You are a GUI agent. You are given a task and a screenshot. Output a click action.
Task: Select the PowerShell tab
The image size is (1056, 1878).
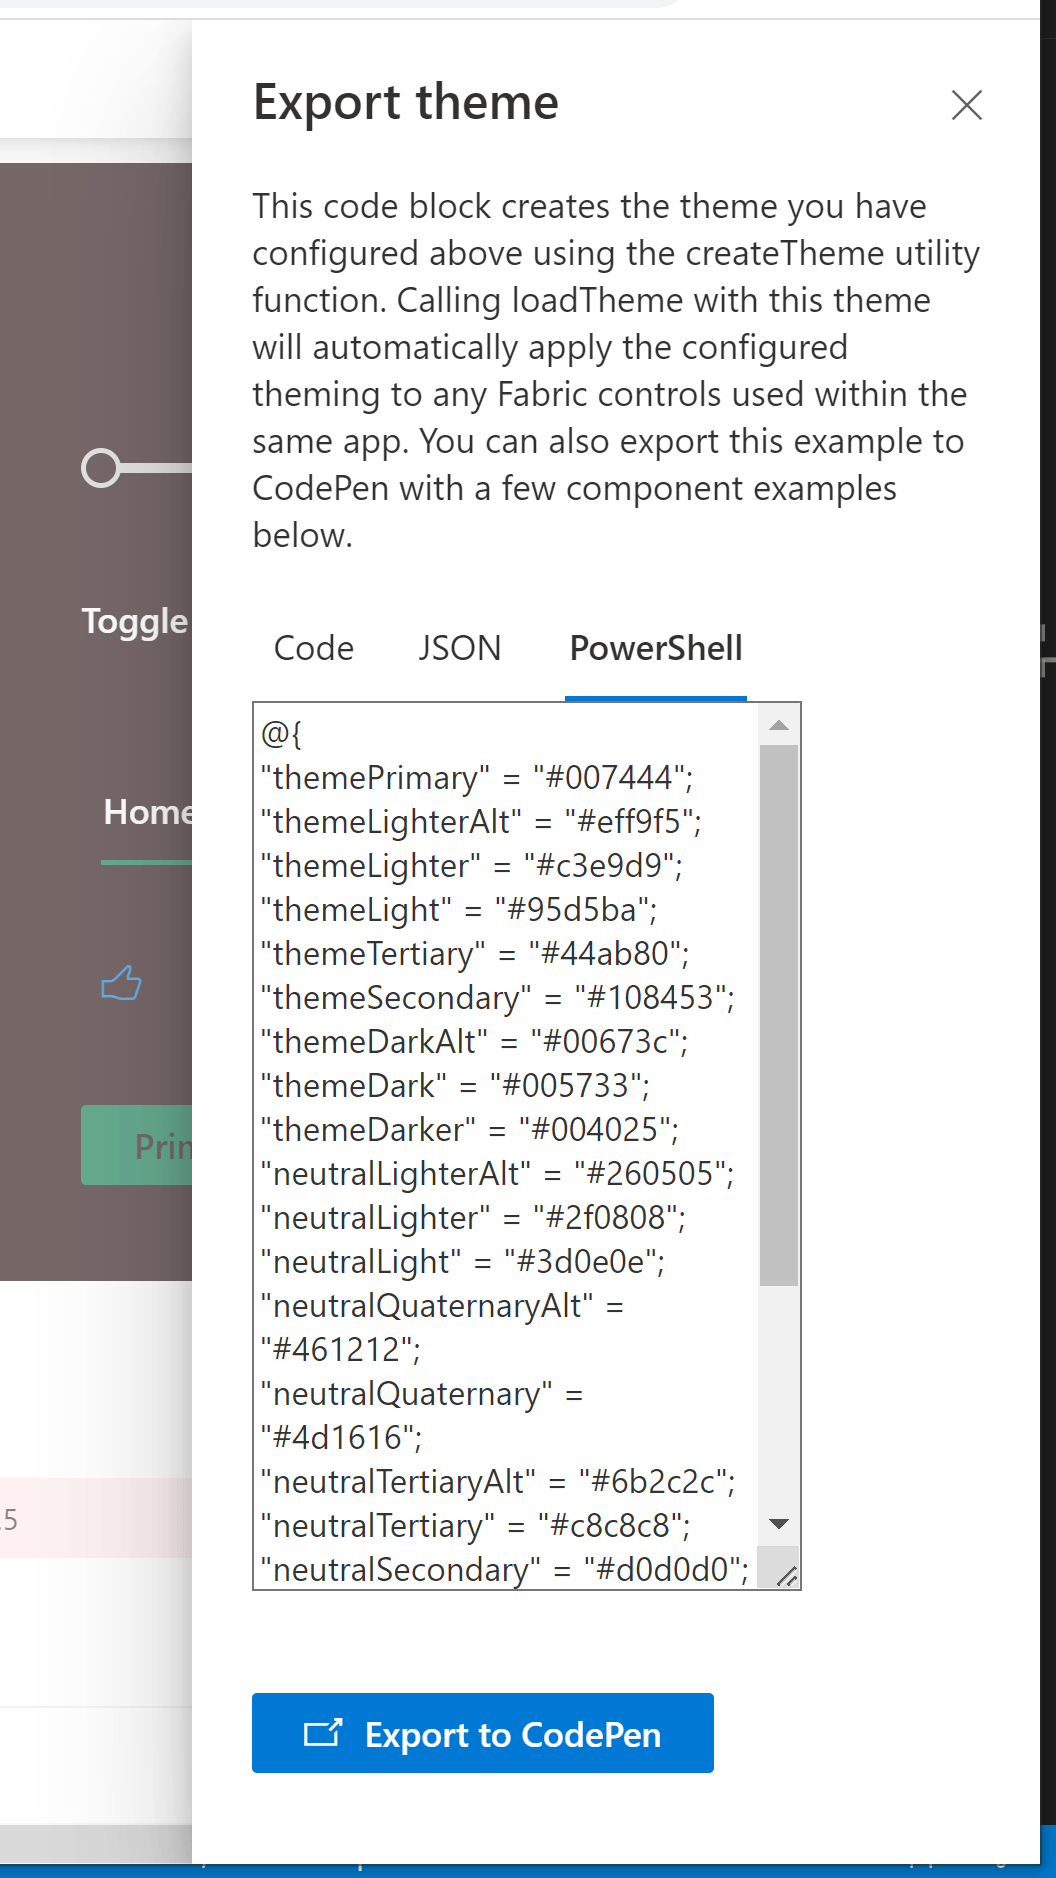point(656,649)
